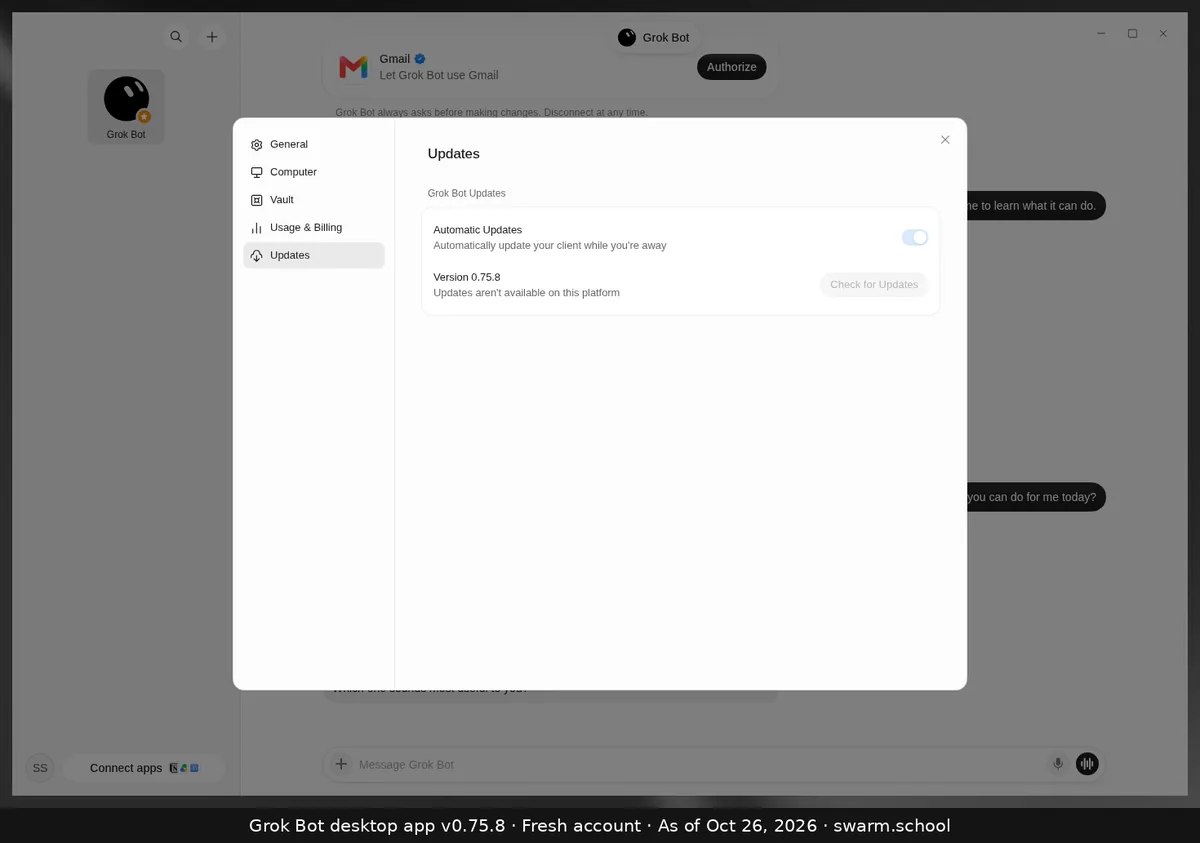Open the Vault settings section

(313, 200)
